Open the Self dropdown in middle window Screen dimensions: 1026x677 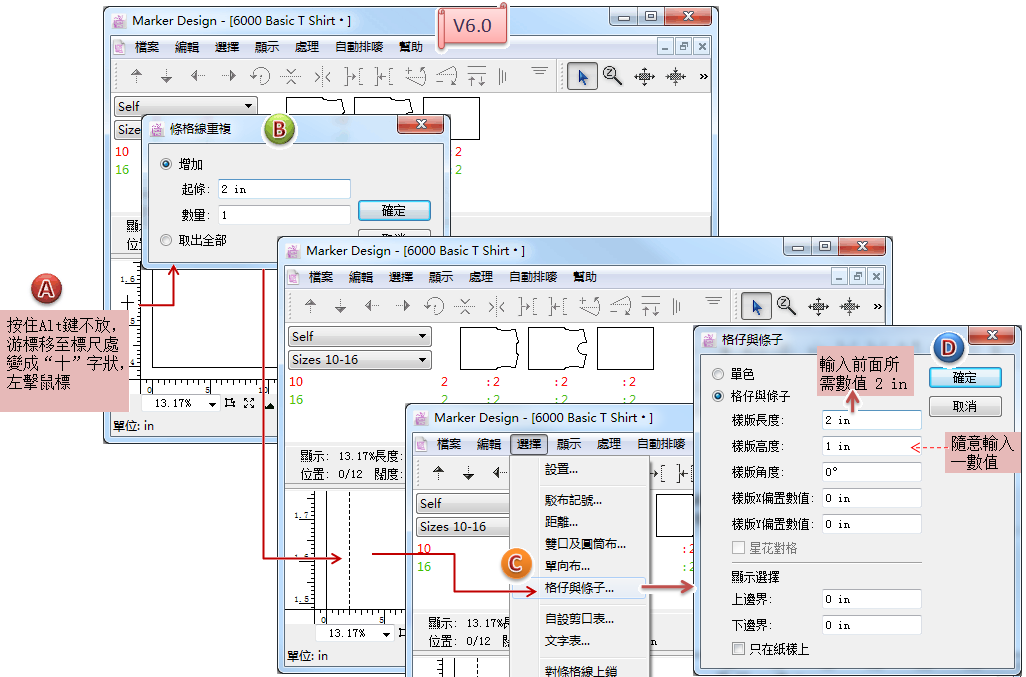coord(359,337)
